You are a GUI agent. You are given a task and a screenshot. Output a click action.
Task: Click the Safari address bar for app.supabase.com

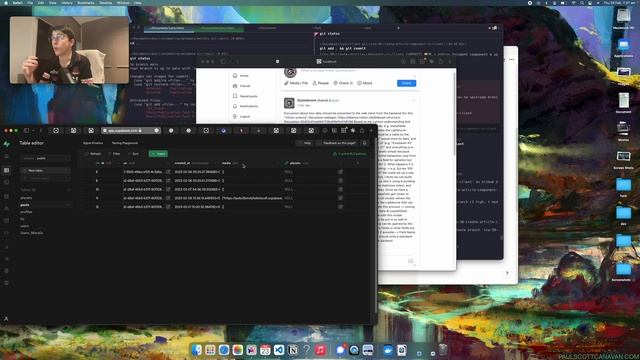coord(131,131)
